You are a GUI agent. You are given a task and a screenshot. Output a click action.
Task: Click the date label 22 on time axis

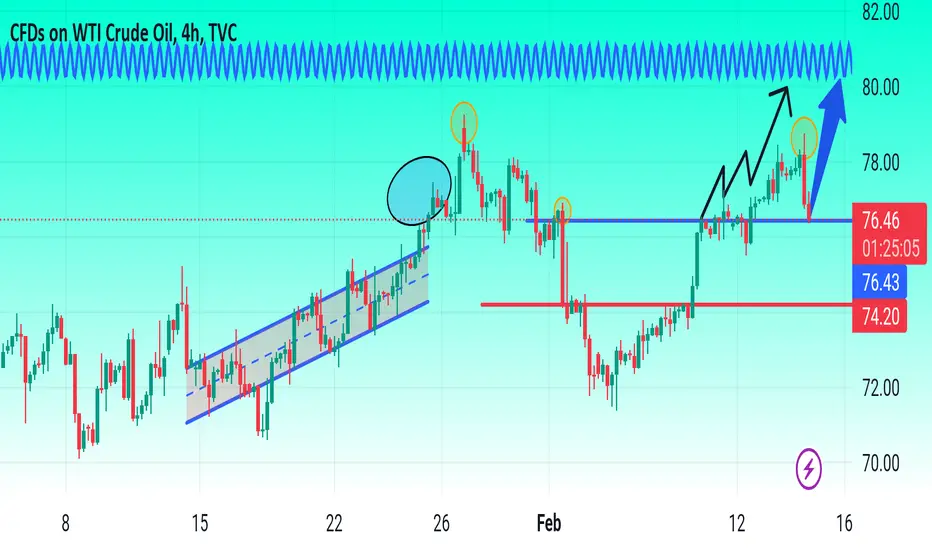point(334,523)
